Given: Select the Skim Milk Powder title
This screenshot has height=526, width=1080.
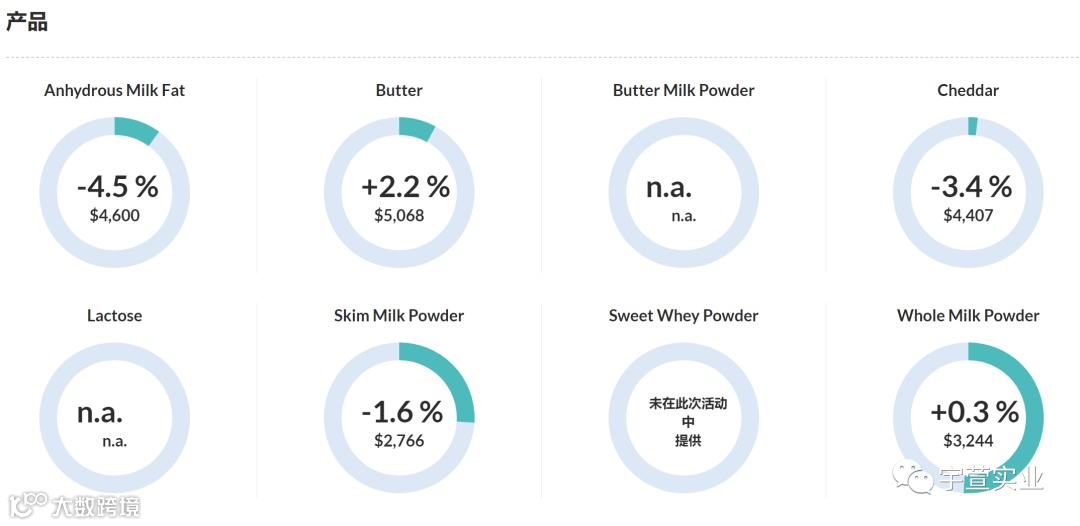Looking at the screenshot, I should click(x=399, y=315).
